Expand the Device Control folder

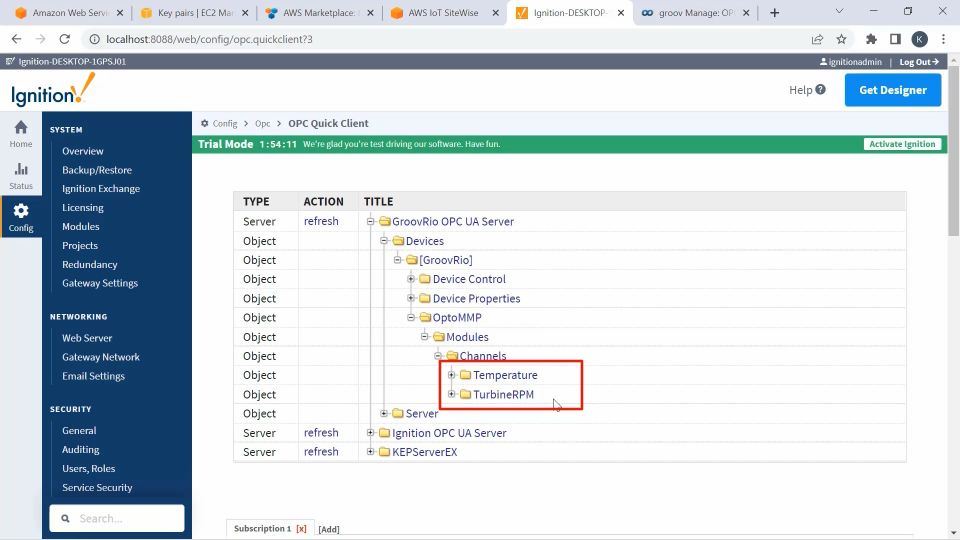[411, 279]
